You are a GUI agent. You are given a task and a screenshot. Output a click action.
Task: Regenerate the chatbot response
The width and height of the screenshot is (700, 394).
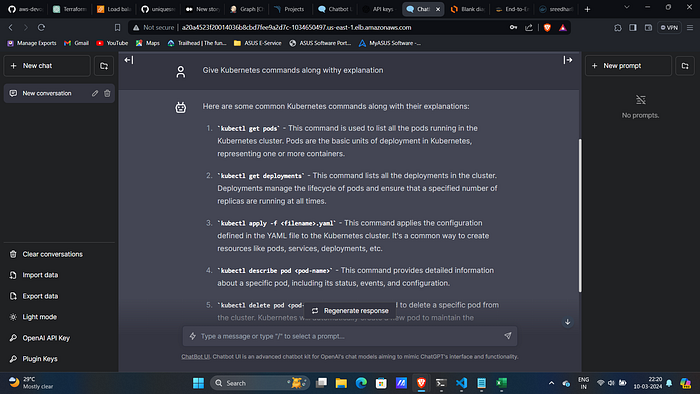click(x=350, y=311)
